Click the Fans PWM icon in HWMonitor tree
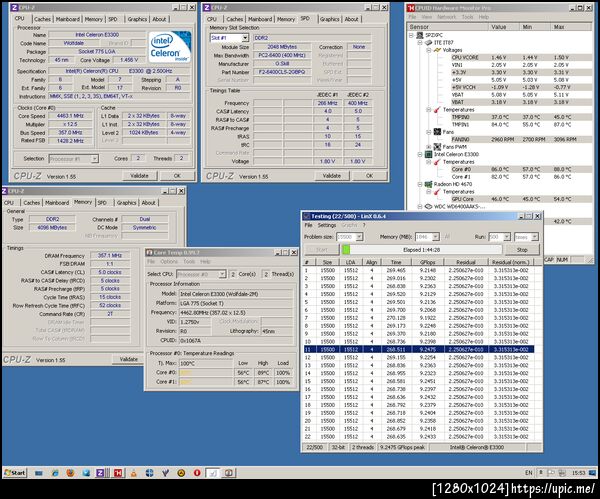This screenshot has width=600, height=499. 437,147
